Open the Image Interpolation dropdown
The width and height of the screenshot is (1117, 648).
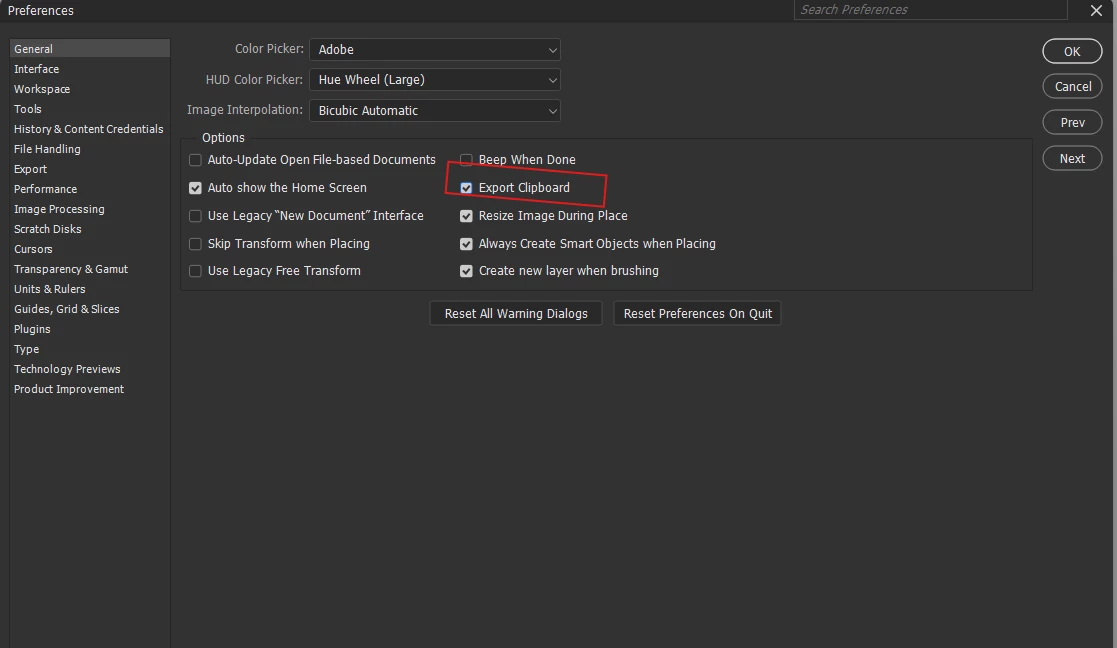pos(435,110)
